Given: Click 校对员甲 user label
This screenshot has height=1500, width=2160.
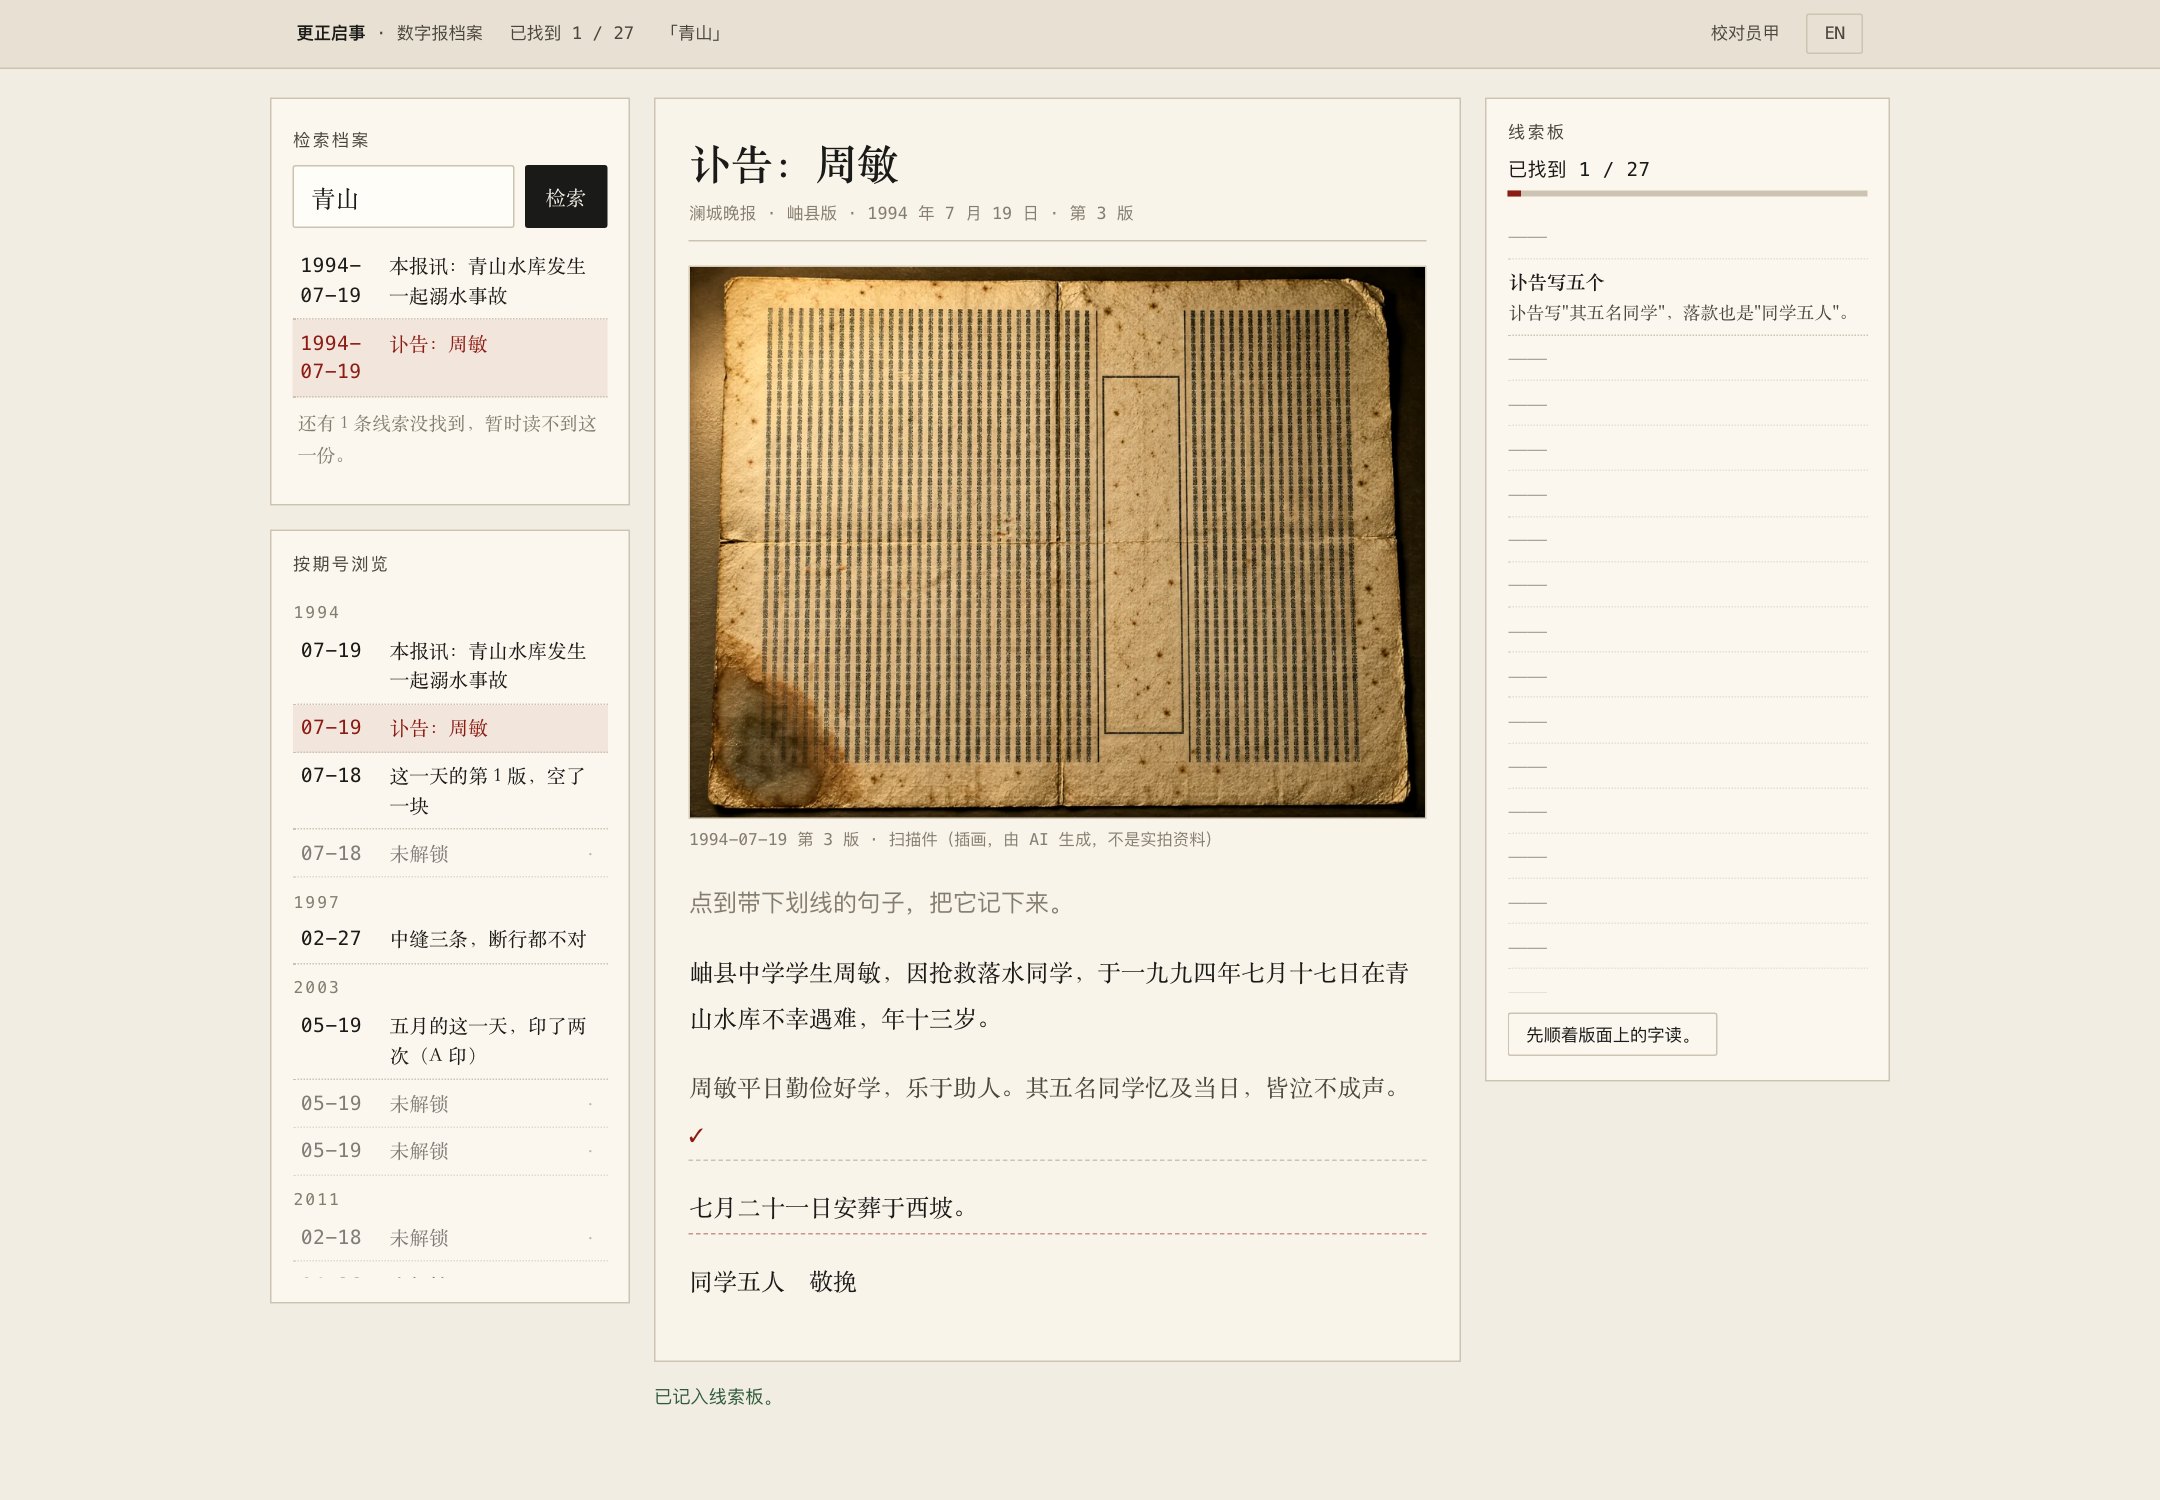Looking at the screenshot, I should tap(1745, 33).
